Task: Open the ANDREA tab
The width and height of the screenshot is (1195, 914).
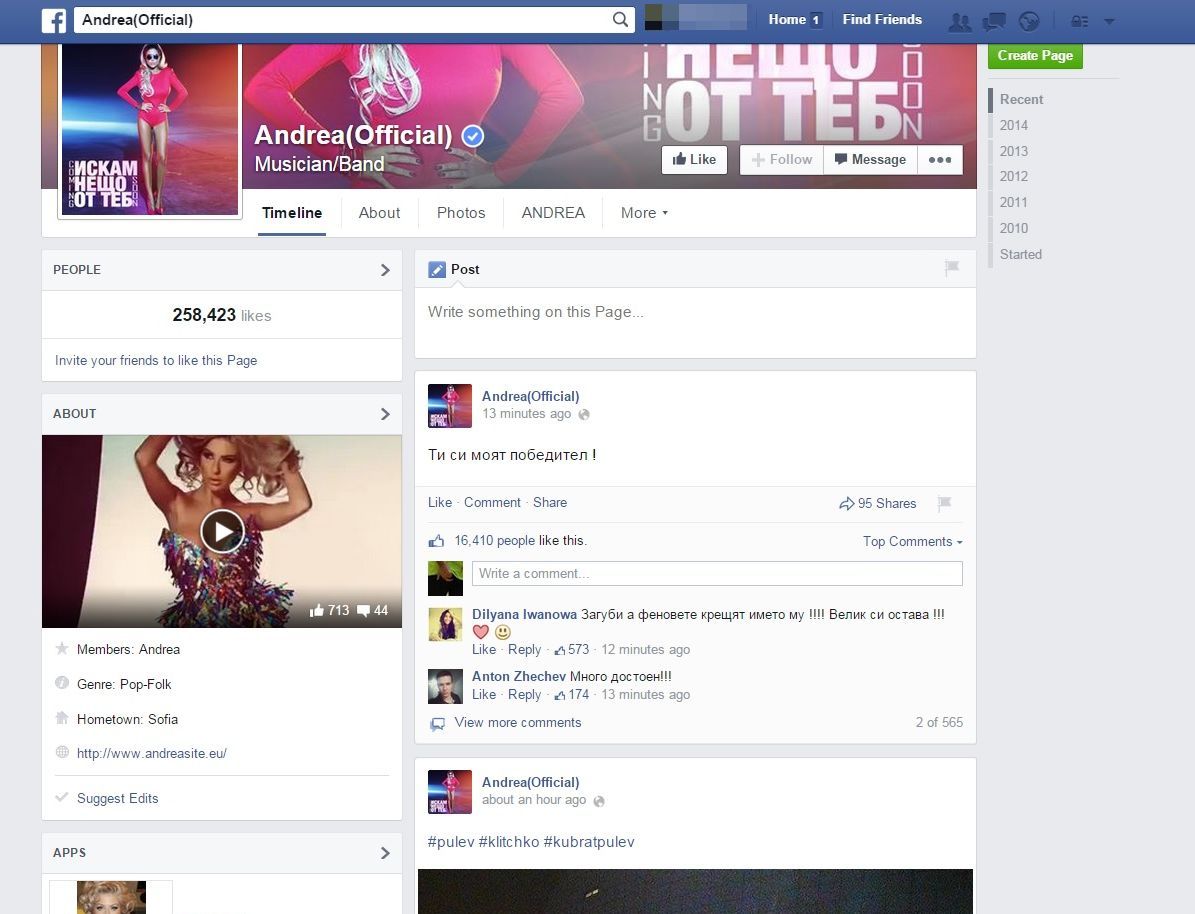Action: 553,213
